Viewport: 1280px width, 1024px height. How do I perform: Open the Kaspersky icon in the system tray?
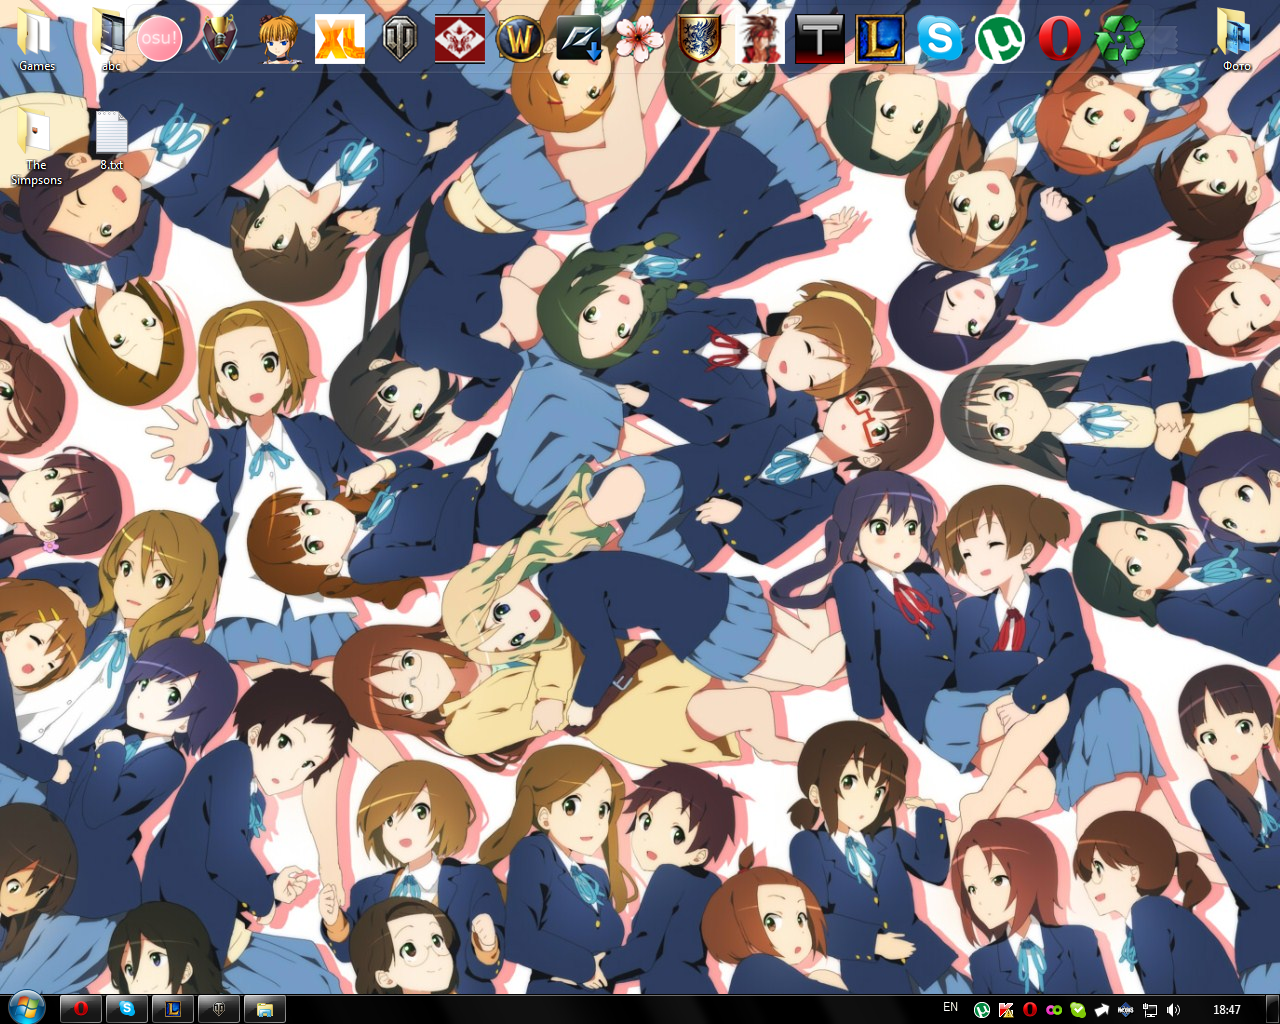[1006, 1010]
